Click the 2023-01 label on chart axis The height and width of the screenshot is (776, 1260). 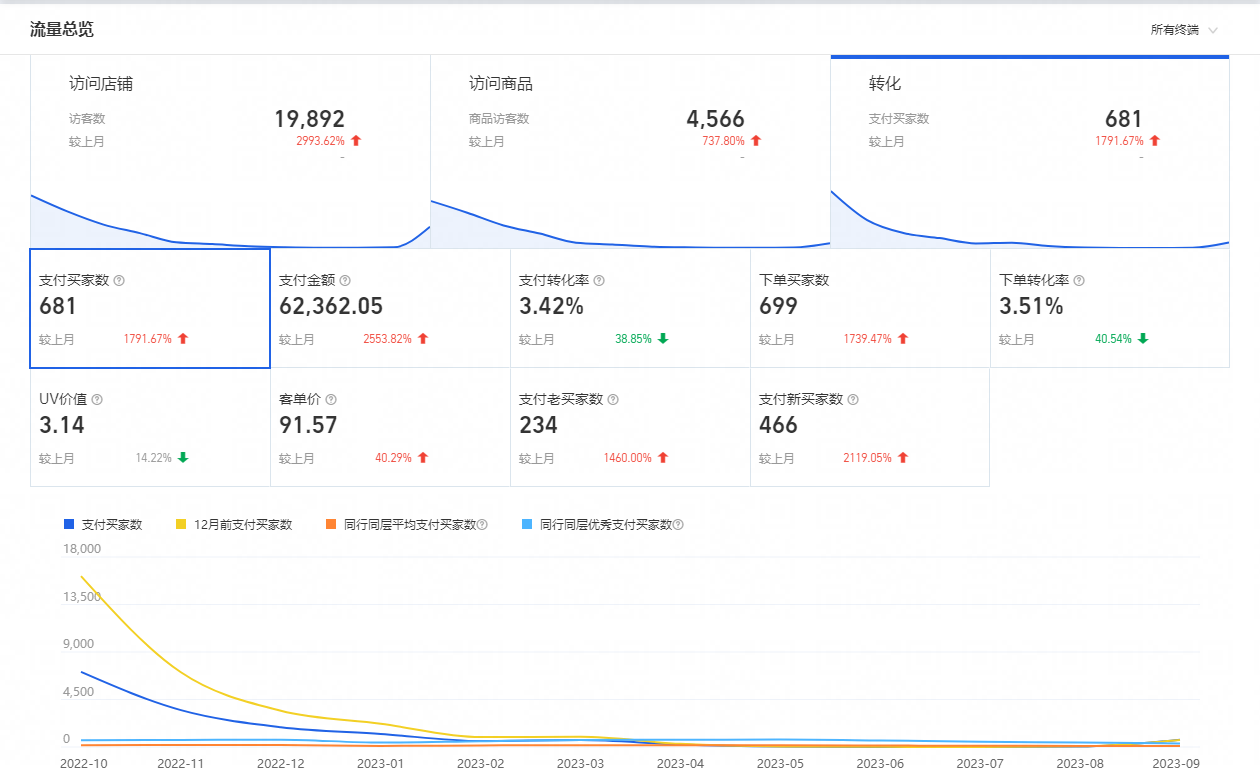coord(379,763)
